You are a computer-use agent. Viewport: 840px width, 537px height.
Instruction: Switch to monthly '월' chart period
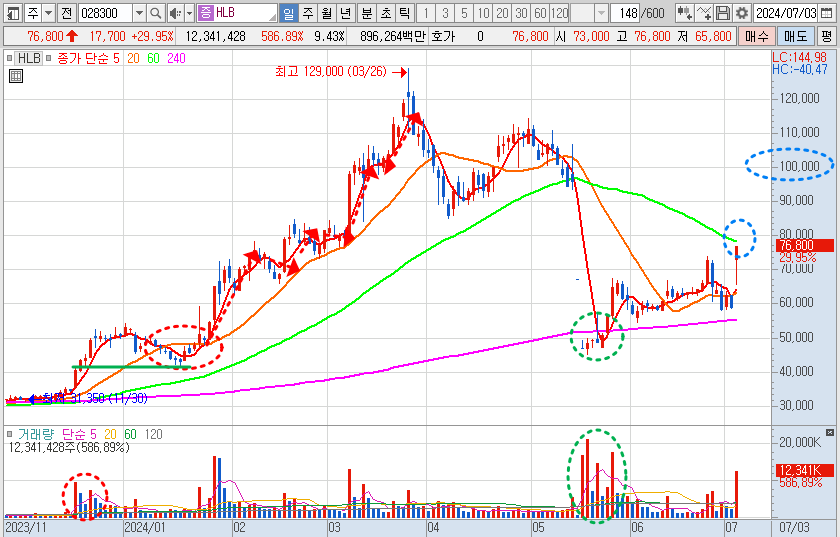point(327,13)
